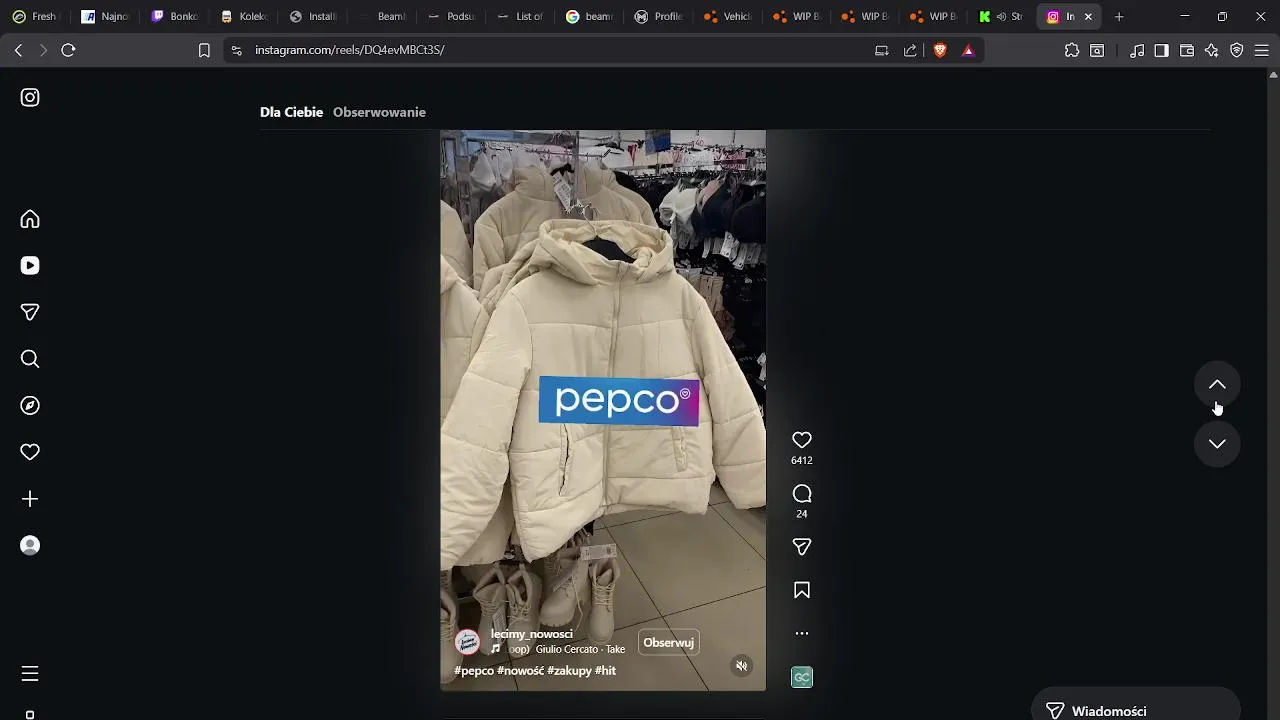Open the audio thumbnail under options

point(801,677)
